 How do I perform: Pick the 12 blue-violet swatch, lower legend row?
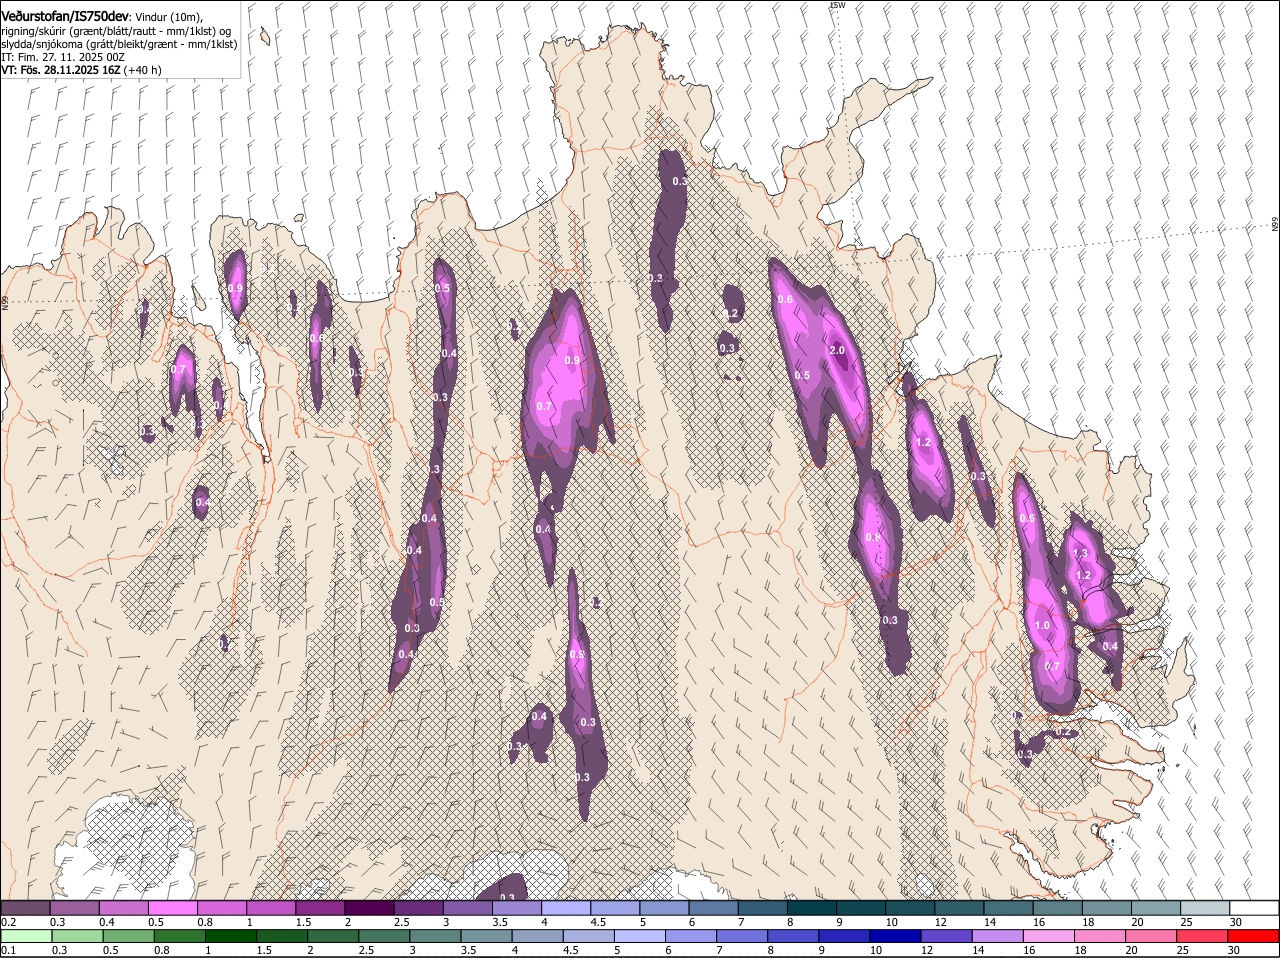[x=945, y=937]
